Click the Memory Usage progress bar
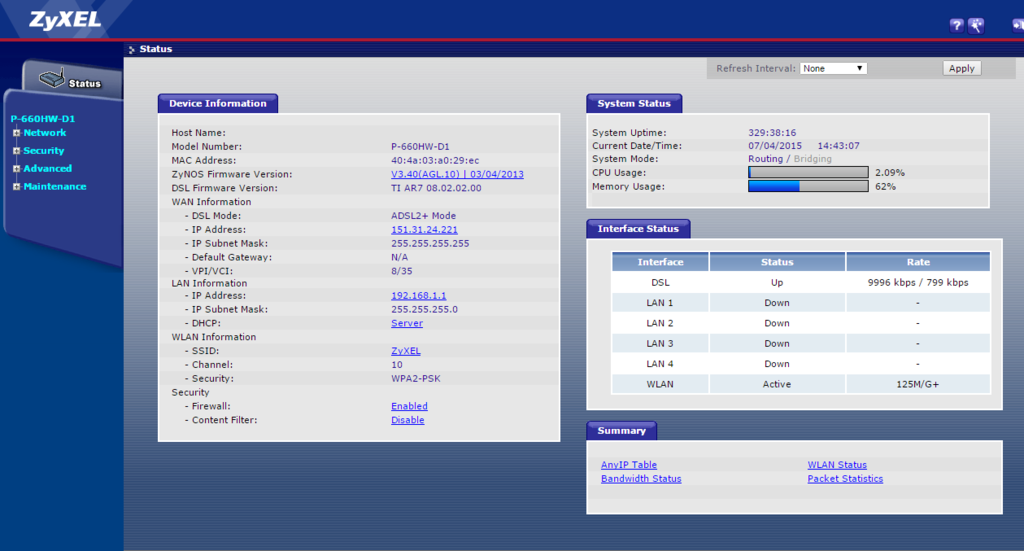This screenshot has height=551, width=1024. [x=808, y=186]
